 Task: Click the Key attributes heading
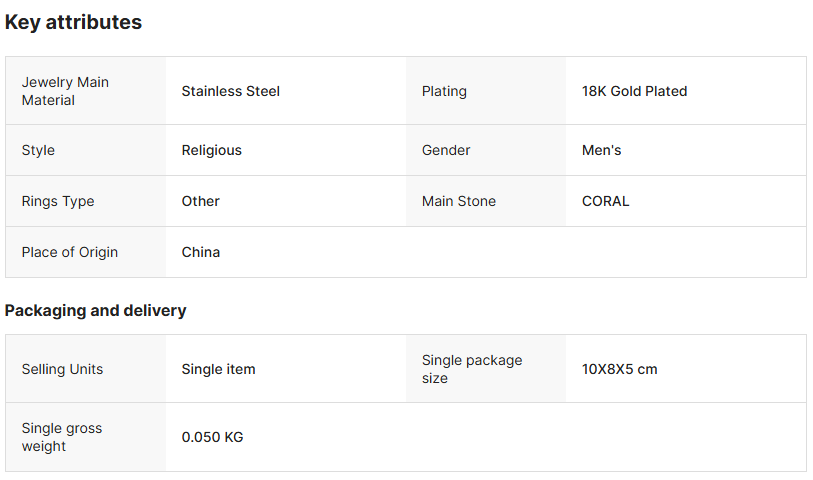(73, 22)
